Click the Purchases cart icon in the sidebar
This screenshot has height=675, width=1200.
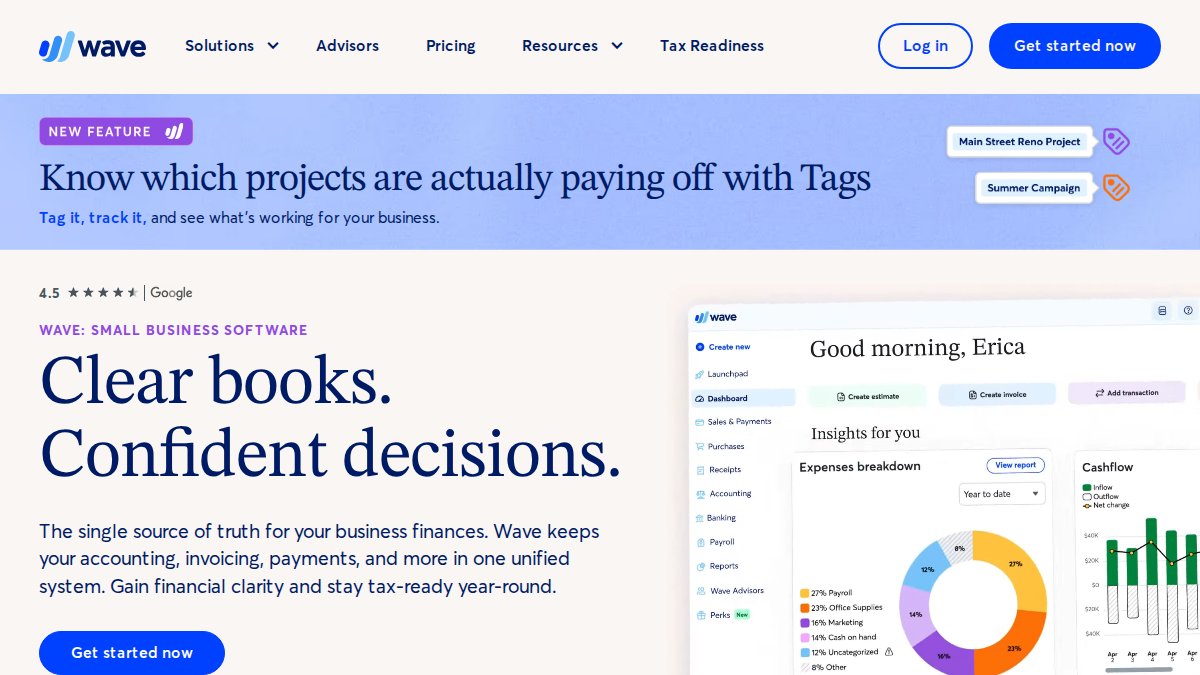click(700, 446)
